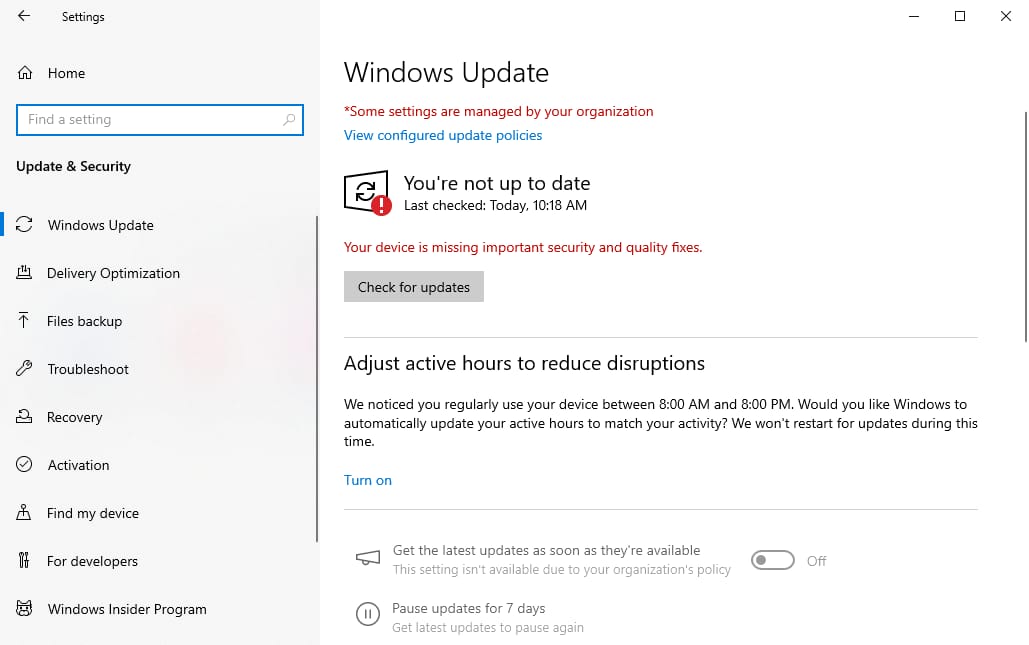1029x645 pixels.
Task: Click the Windows Insider Program icon
Action: pyautogui.click(x=25, y=609)
